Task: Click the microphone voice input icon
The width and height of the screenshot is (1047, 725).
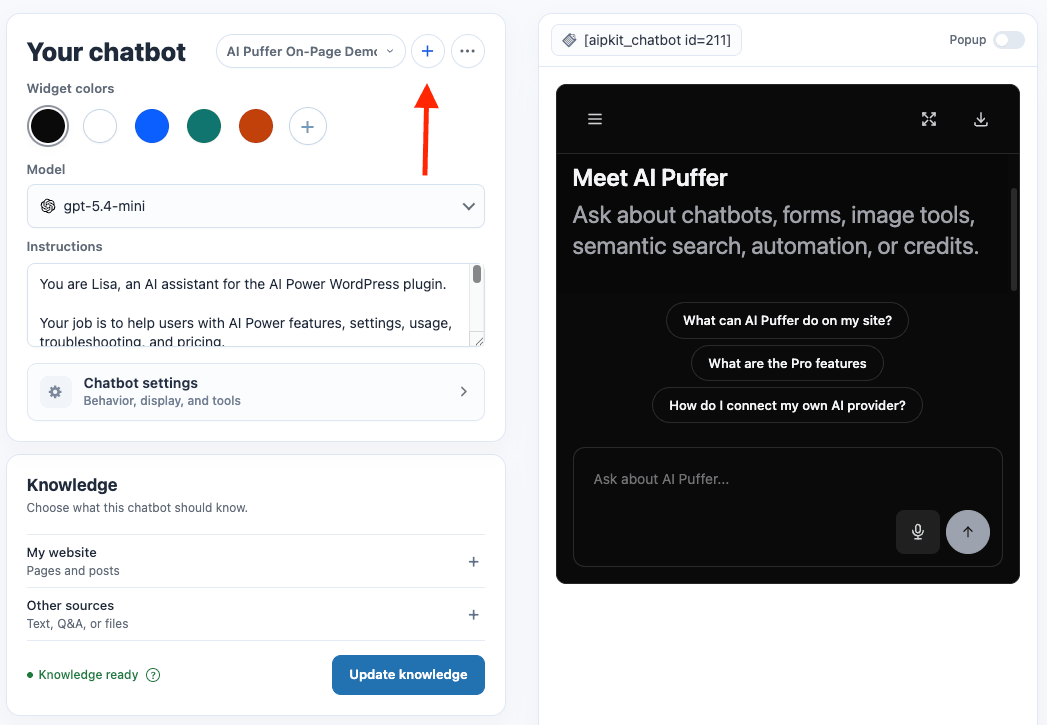Action: 918,532
